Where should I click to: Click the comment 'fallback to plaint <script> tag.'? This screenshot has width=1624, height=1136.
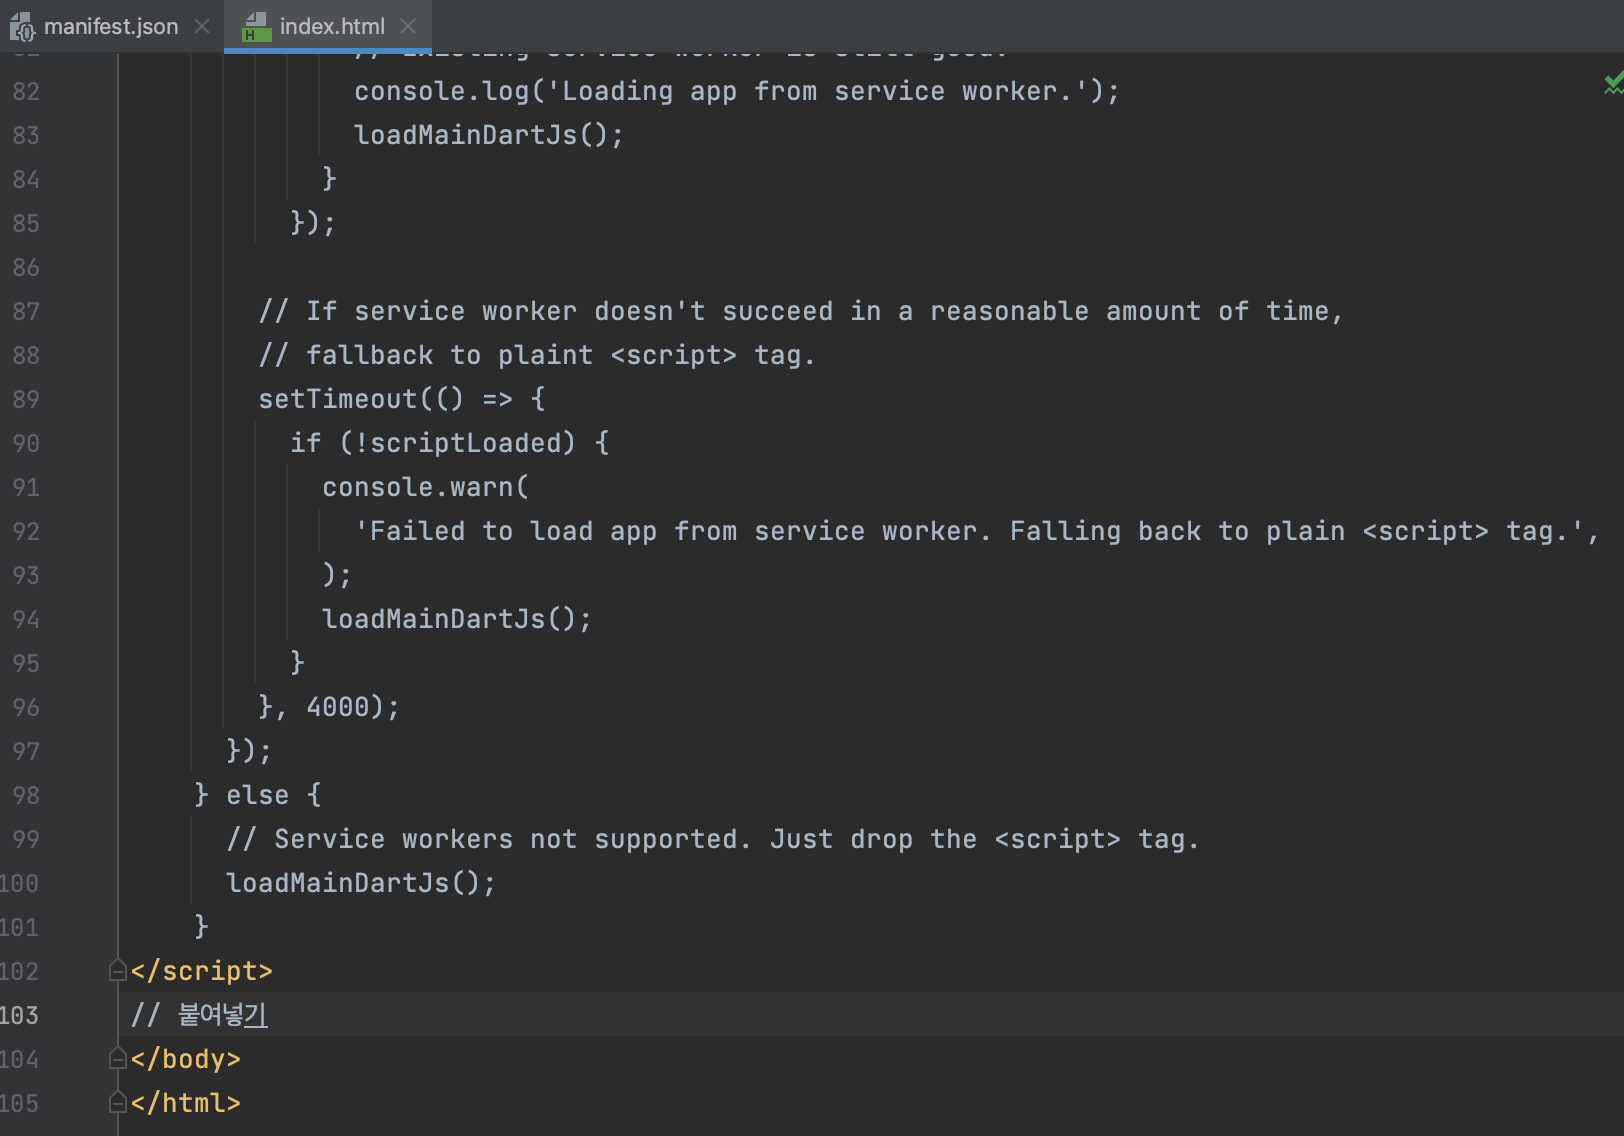(537, 355)
